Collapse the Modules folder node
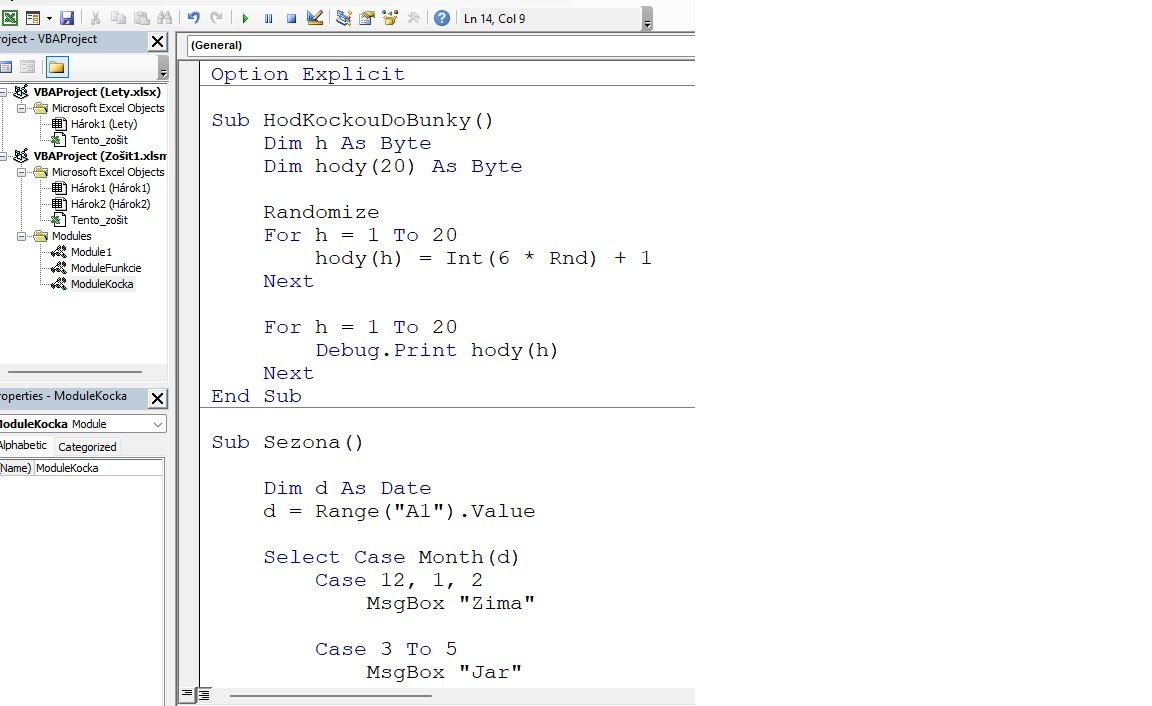Viewport: 1152px width, 706px height. tap(22, 236)
